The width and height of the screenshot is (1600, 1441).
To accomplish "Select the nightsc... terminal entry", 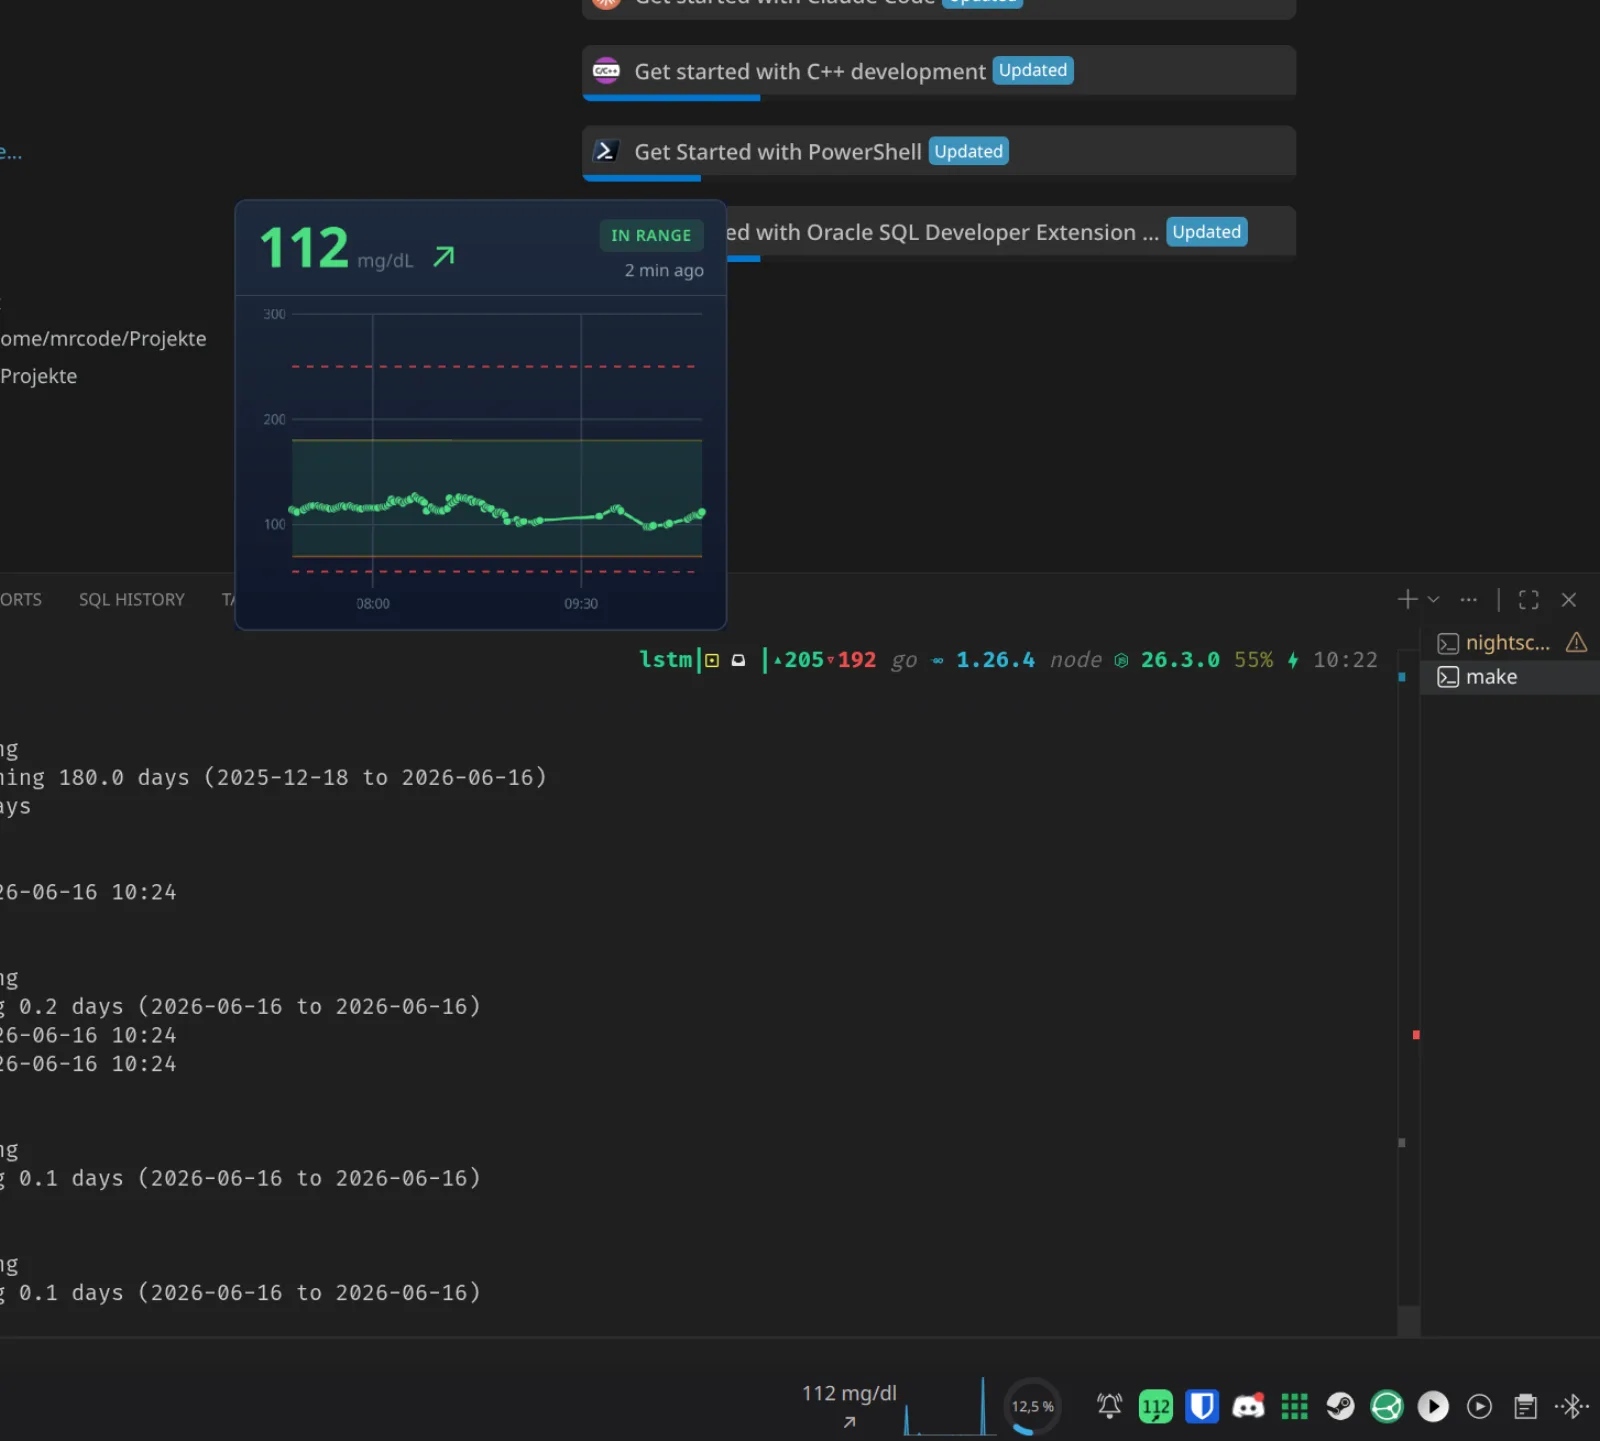I will point(1510,643).
